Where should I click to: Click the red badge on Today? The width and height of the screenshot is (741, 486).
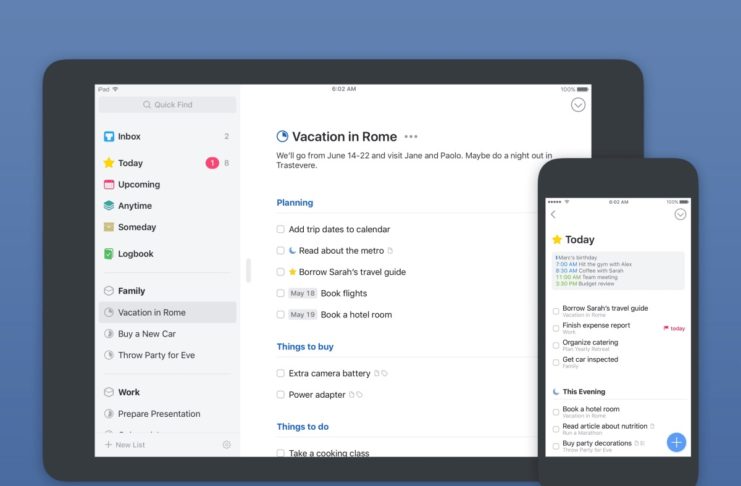point(212,163)
